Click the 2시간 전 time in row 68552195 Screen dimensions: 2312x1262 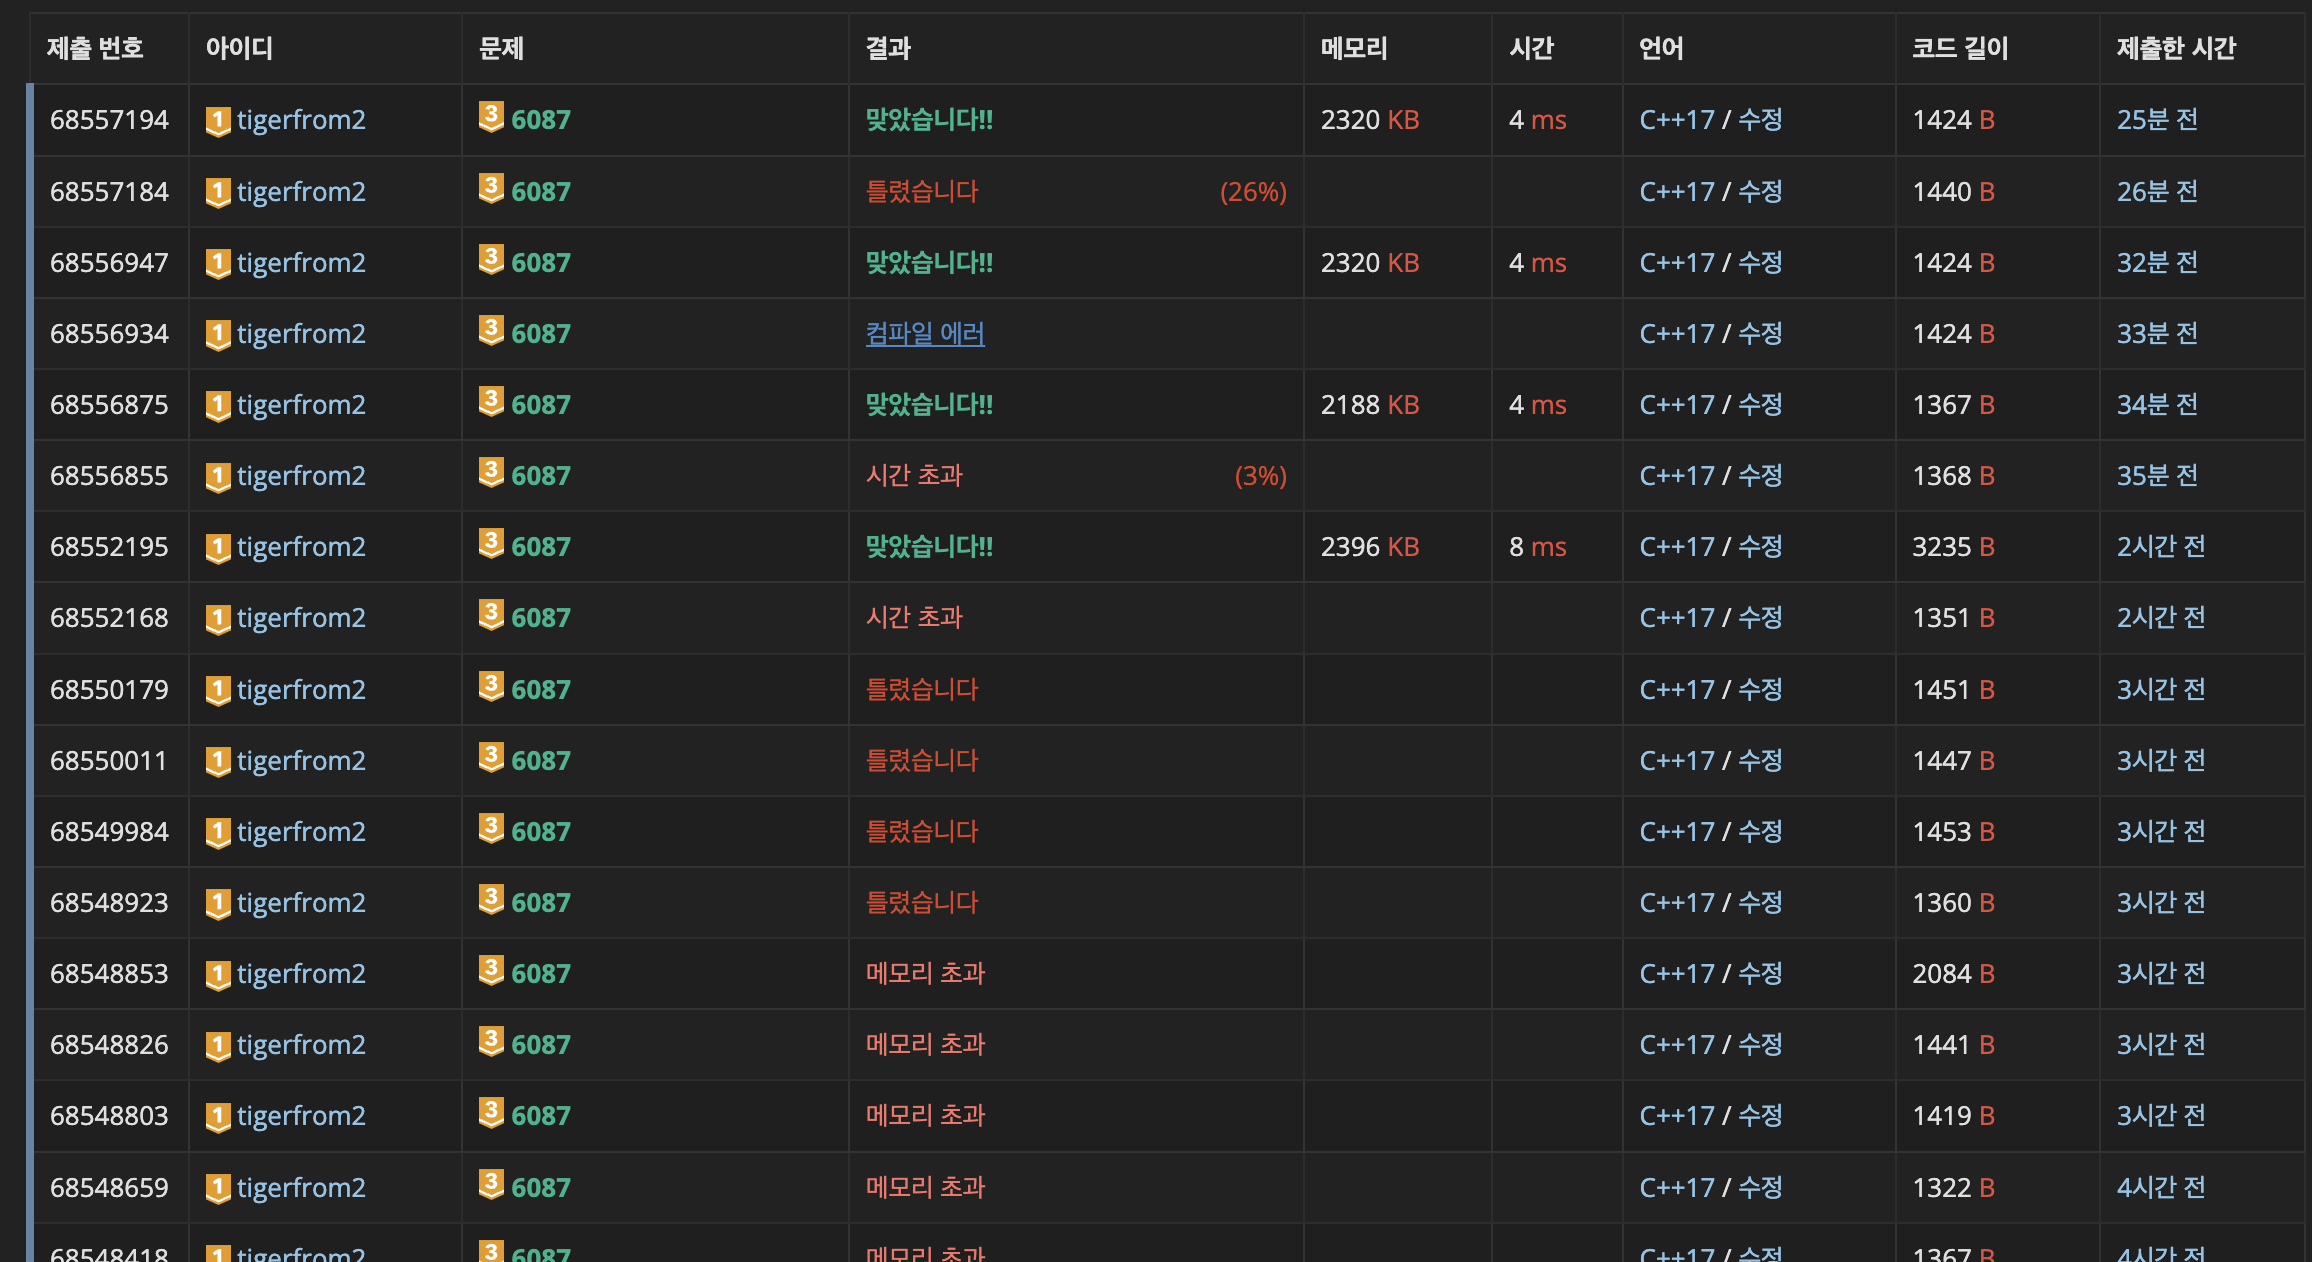pyautogui.click(x=2160, y=547)
